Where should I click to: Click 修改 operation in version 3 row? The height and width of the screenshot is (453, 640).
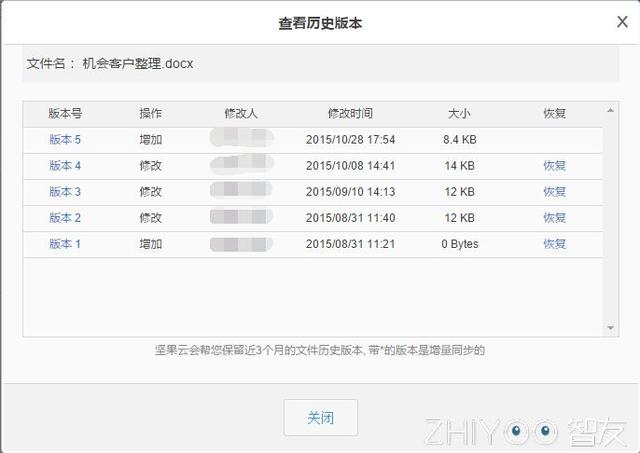(x=151, y=192)
